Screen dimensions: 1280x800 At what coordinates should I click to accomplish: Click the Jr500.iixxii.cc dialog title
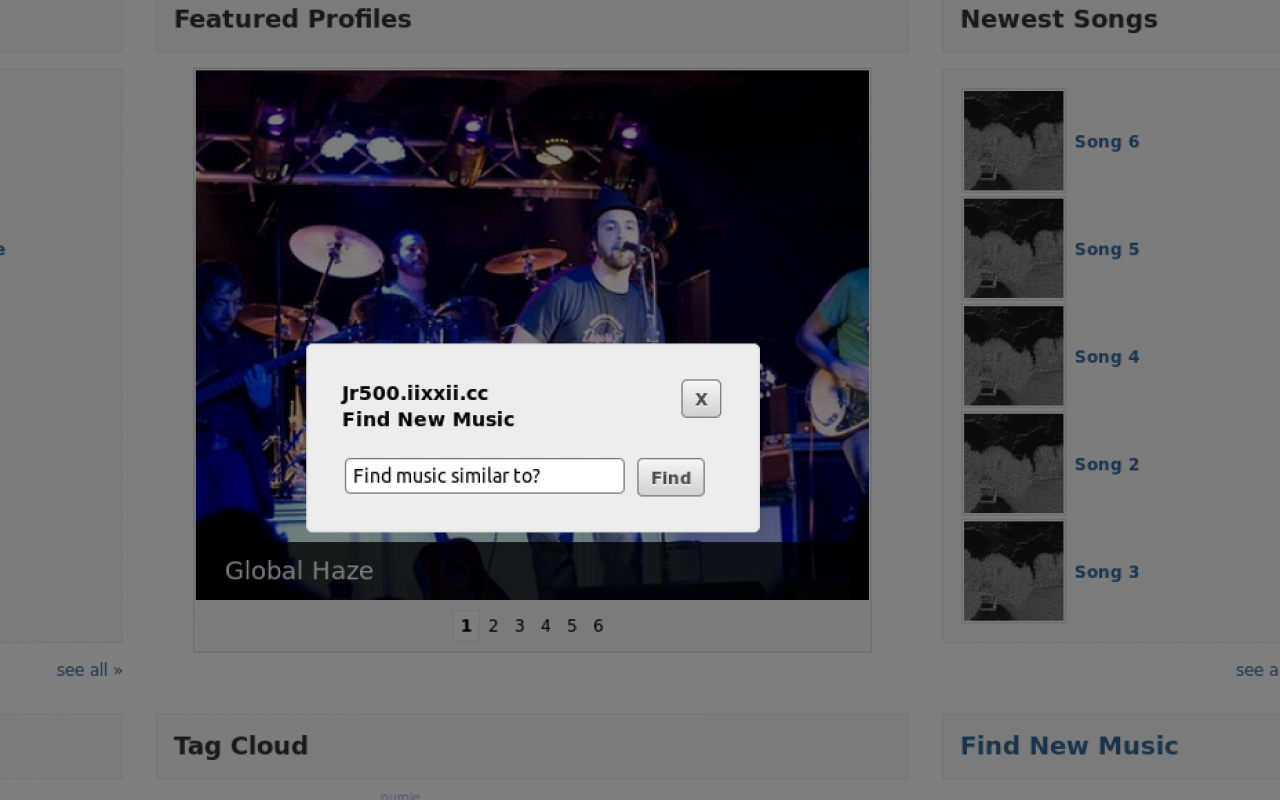click(x=415, y=393)
